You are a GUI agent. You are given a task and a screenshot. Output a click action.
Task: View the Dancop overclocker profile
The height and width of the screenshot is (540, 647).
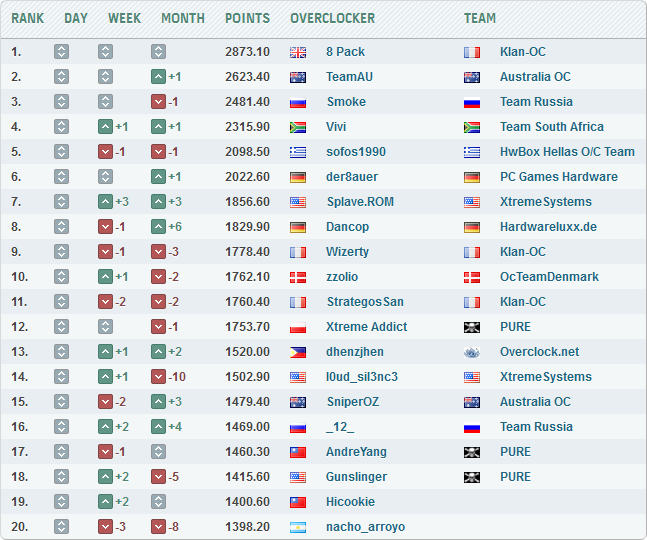pos(347,227)
